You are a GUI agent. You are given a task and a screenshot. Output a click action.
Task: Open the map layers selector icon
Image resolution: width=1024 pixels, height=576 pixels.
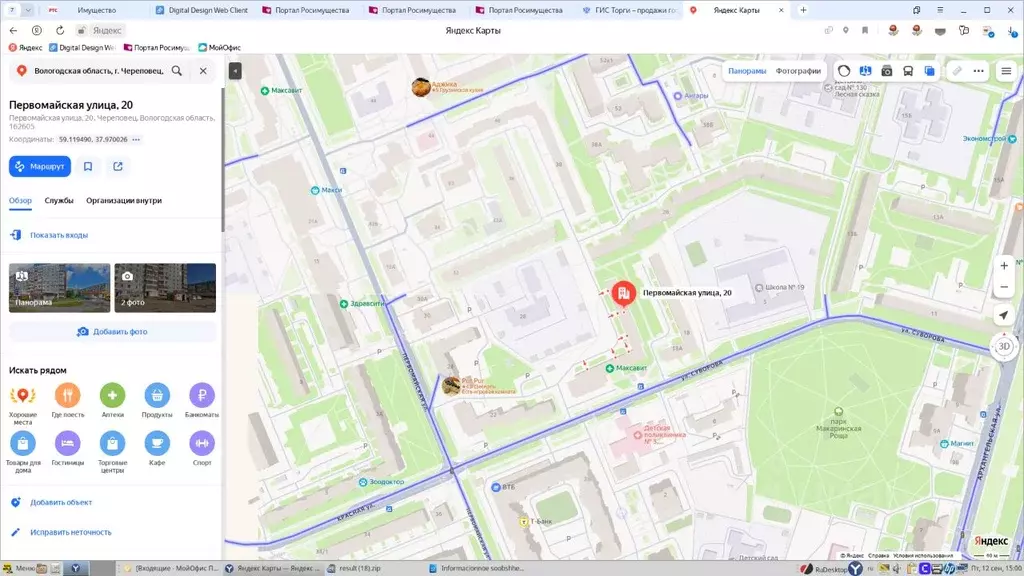point(930,71)
